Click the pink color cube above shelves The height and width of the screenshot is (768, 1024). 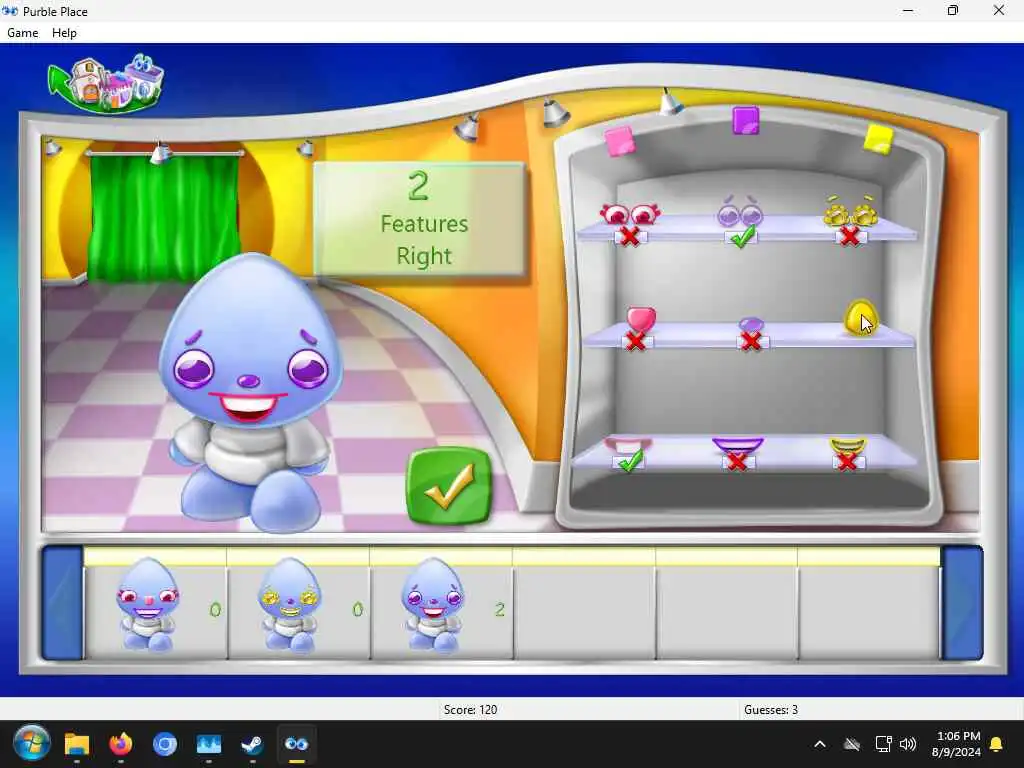tap(619, 141)
